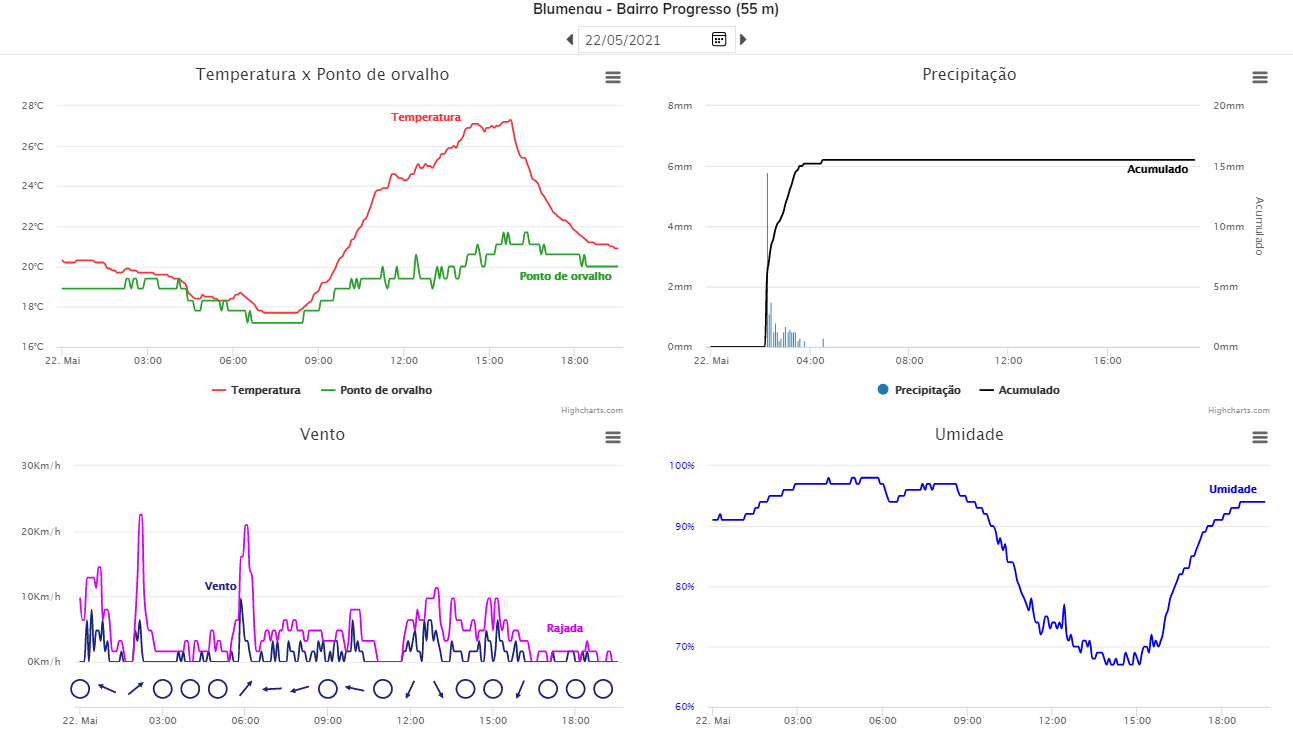Click the first wind direction circle marker
This screenshot has width=1293, height=733.
(80, 688)
